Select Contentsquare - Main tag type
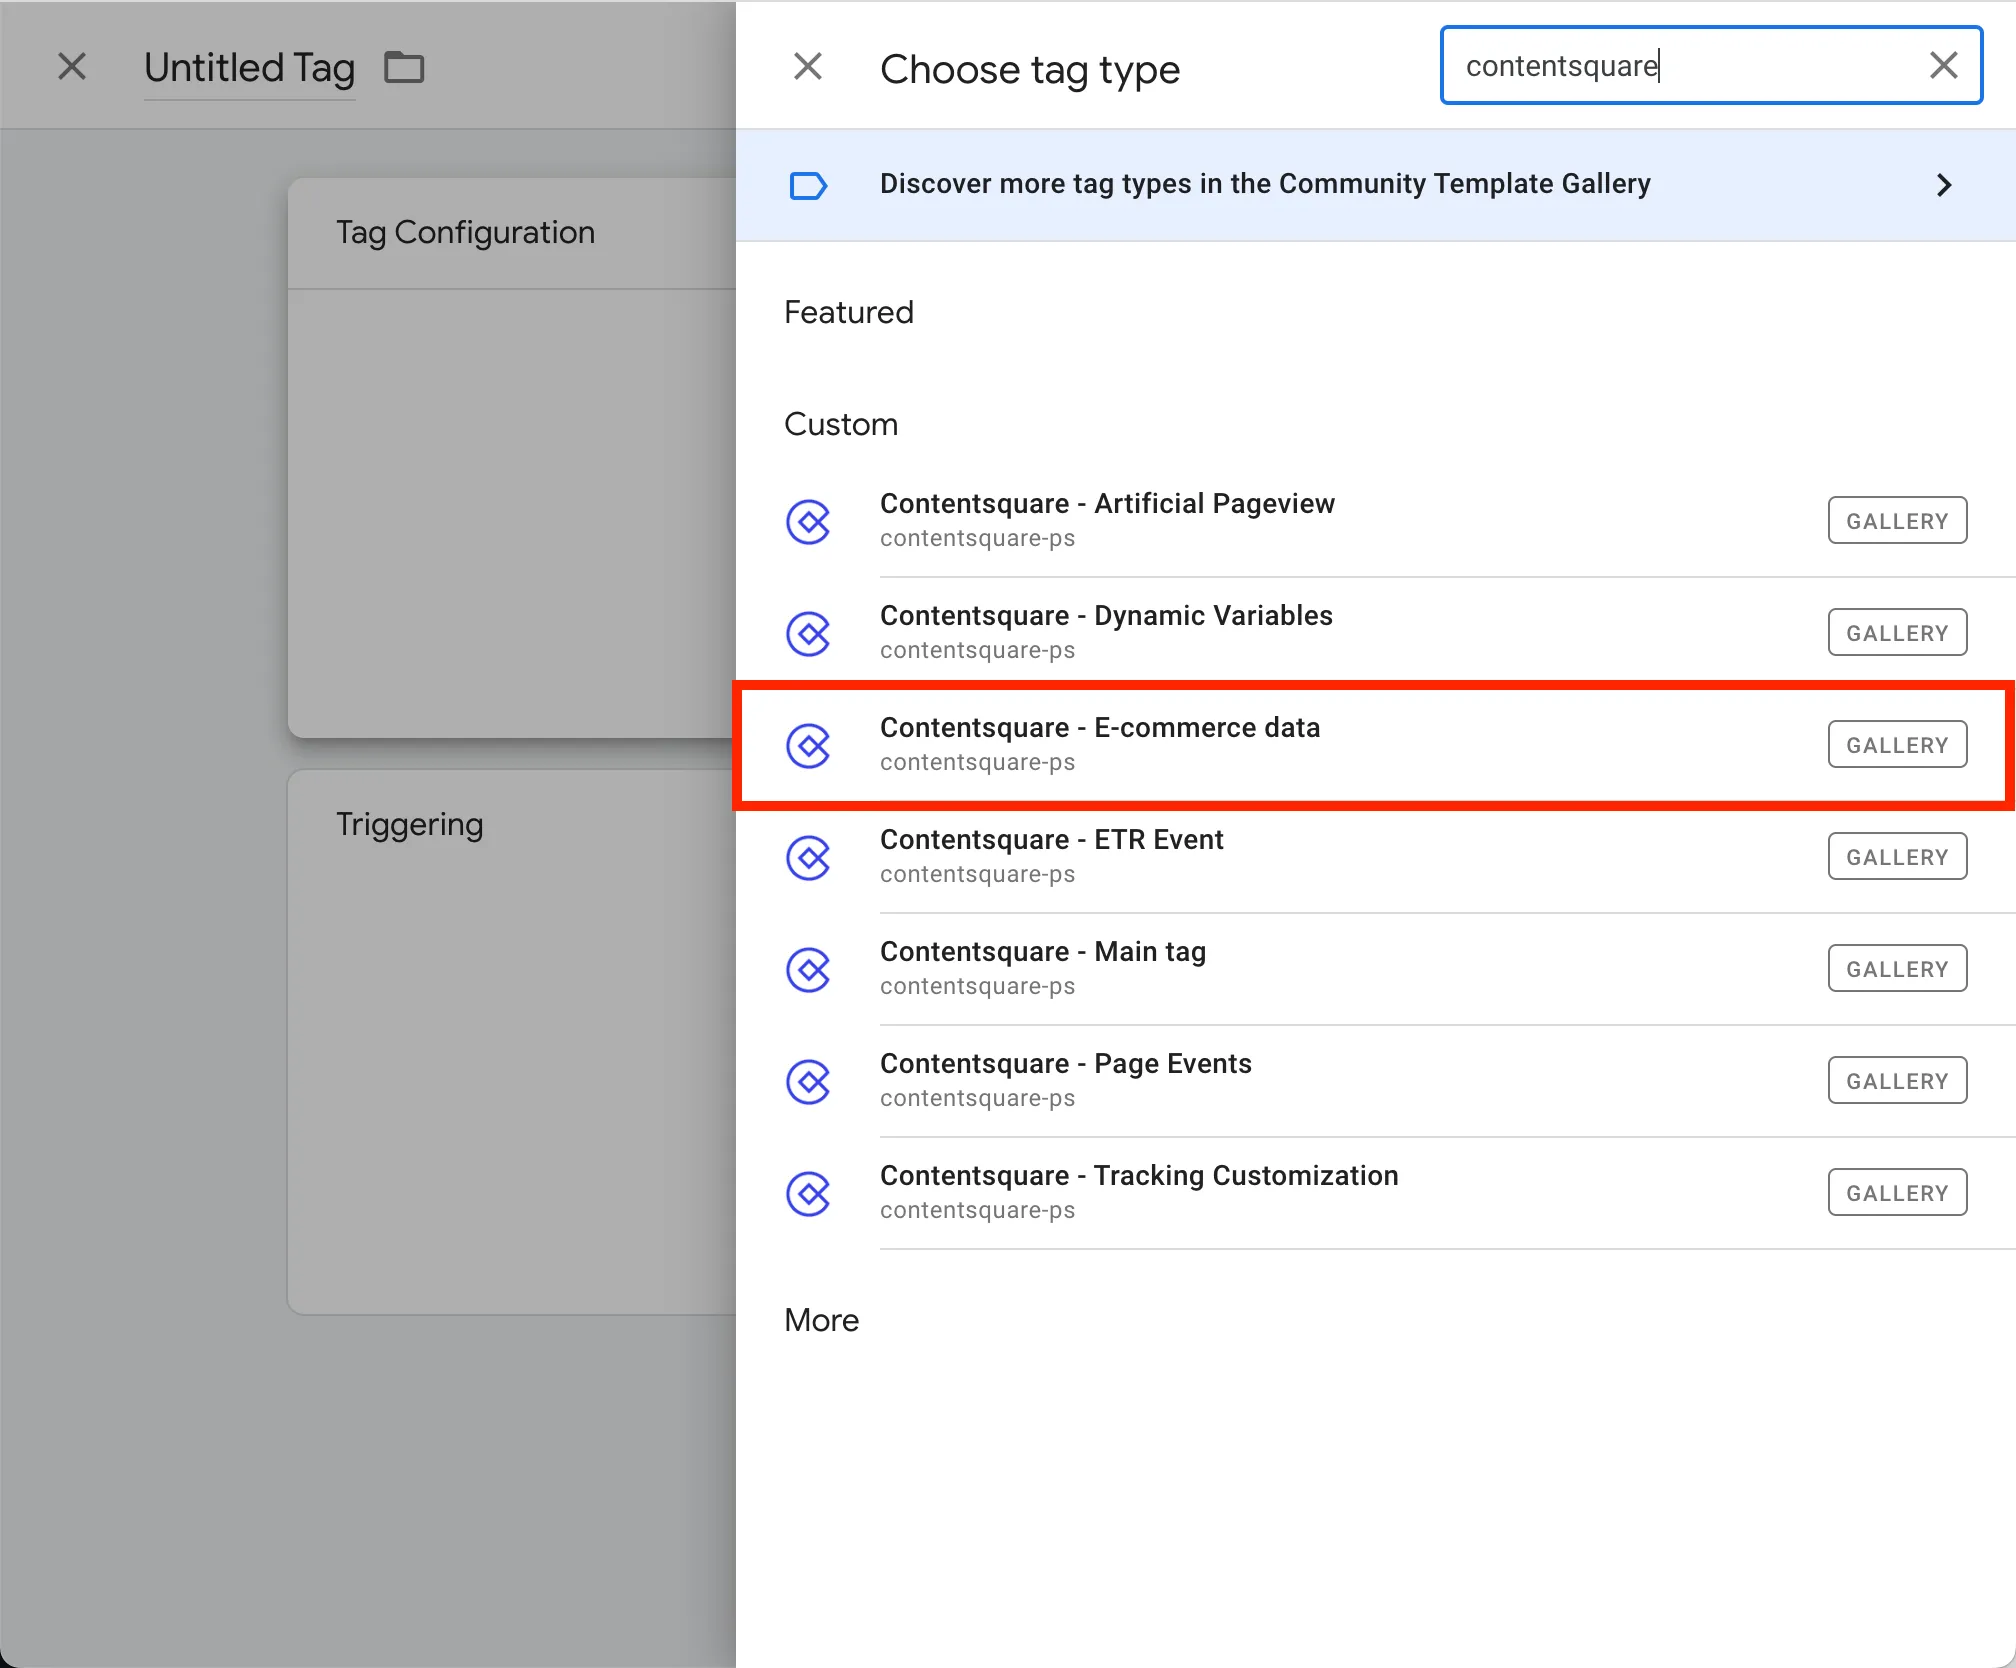 point(1042,951)
